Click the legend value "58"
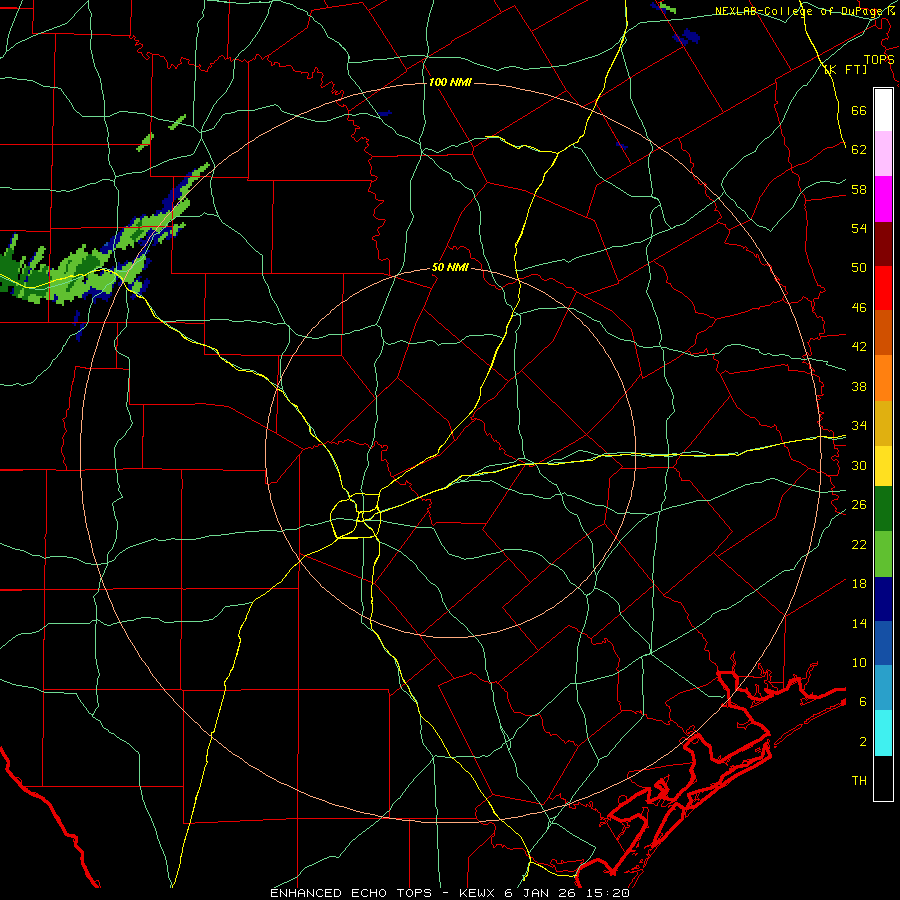900x900 pixels. point(859,189)
